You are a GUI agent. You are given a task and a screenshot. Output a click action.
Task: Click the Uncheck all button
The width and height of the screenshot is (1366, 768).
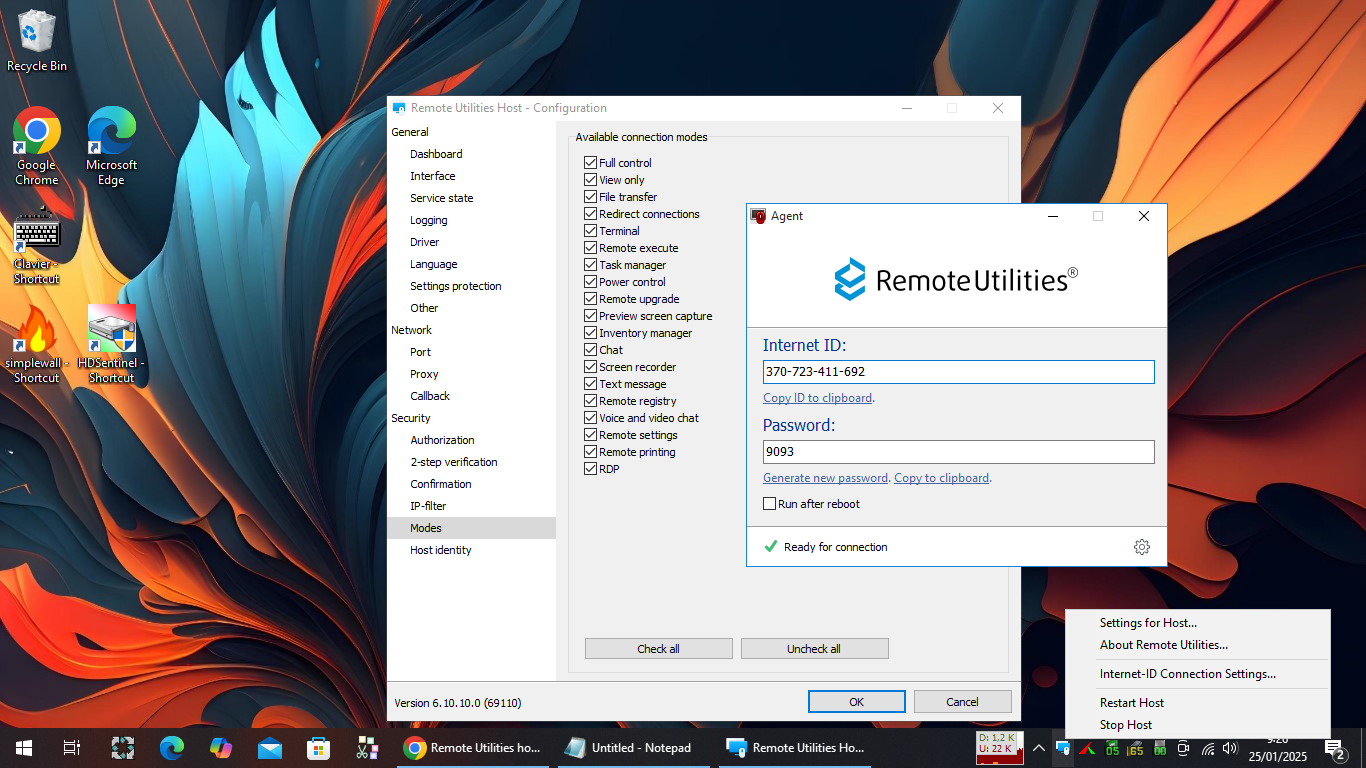coord(814,649)
